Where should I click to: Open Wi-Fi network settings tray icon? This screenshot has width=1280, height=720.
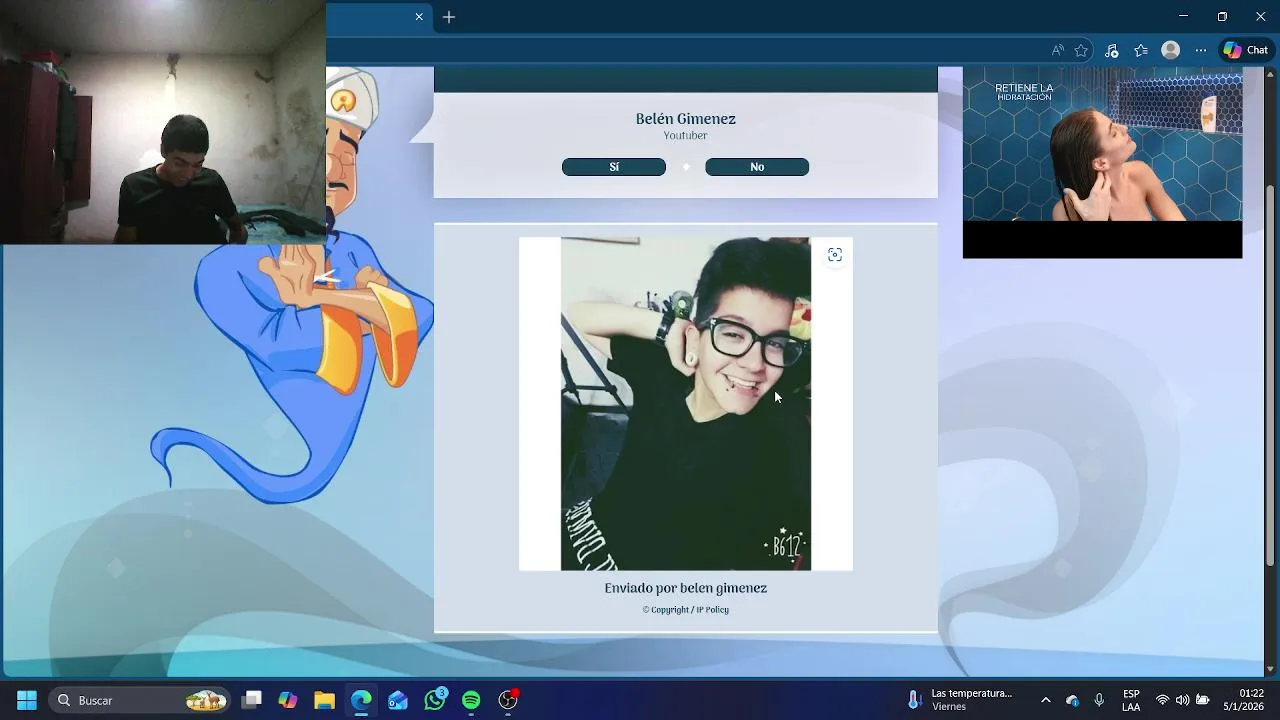1162,700
